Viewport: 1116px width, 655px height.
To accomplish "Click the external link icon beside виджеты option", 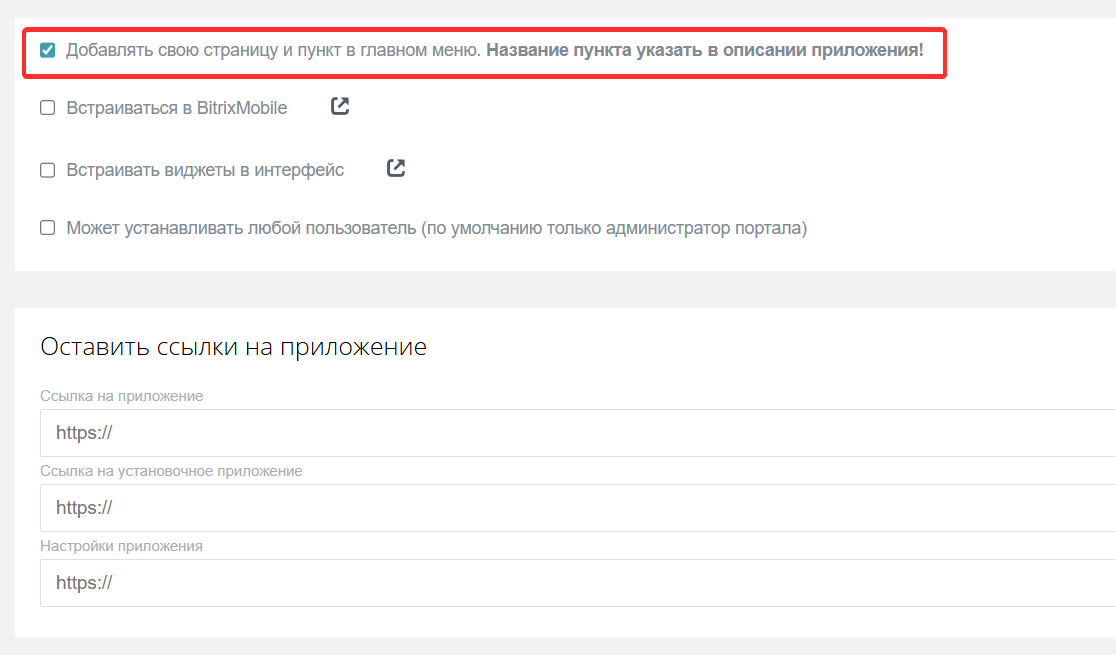I will [395, 168].
